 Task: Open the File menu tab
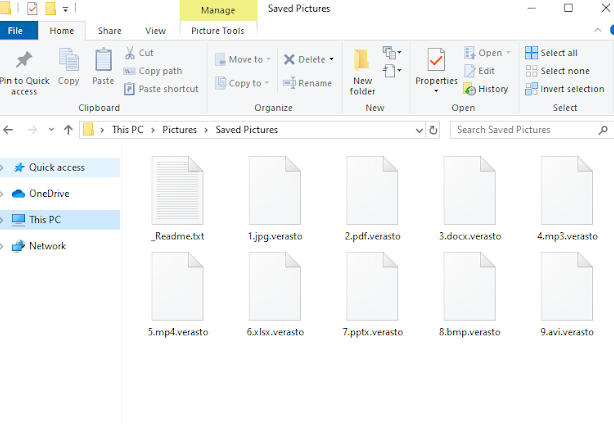[x=17, y=31]
